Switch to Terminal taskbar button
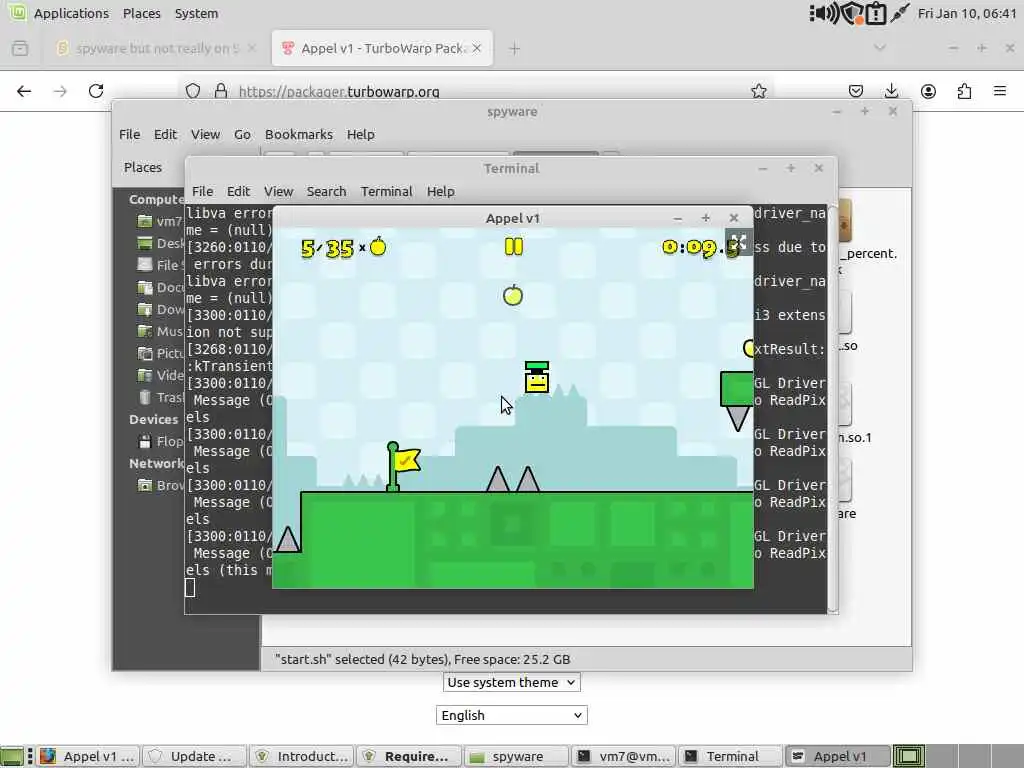 (x=731, y=756)
